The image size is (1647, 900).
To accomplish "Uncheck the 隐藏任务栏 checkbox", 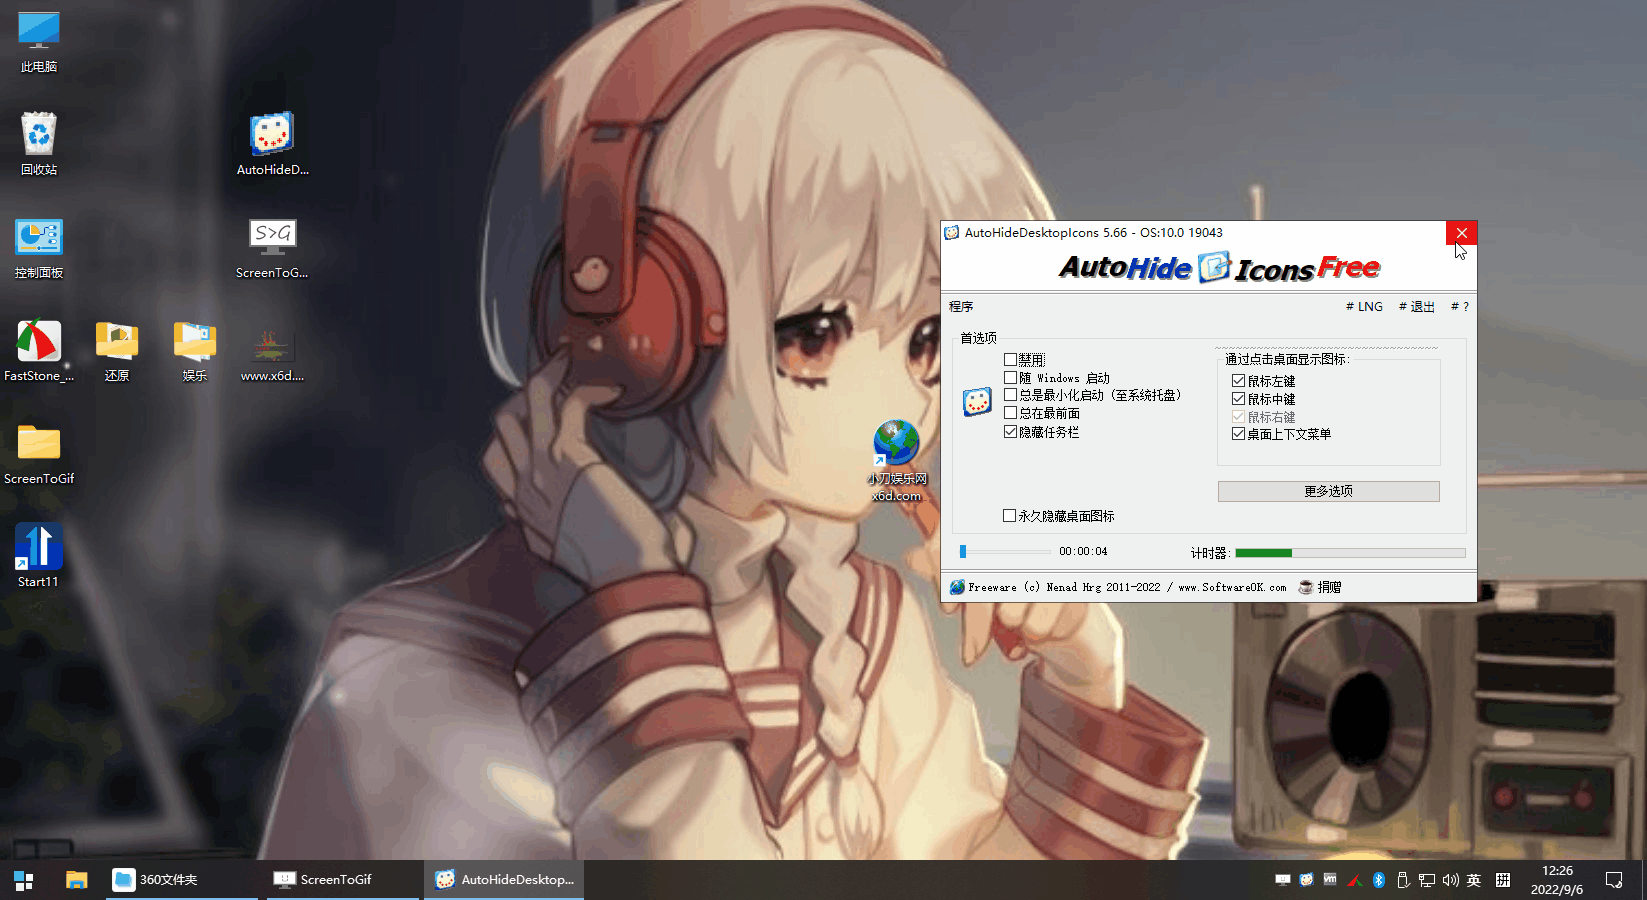I will click(1011, 432).
